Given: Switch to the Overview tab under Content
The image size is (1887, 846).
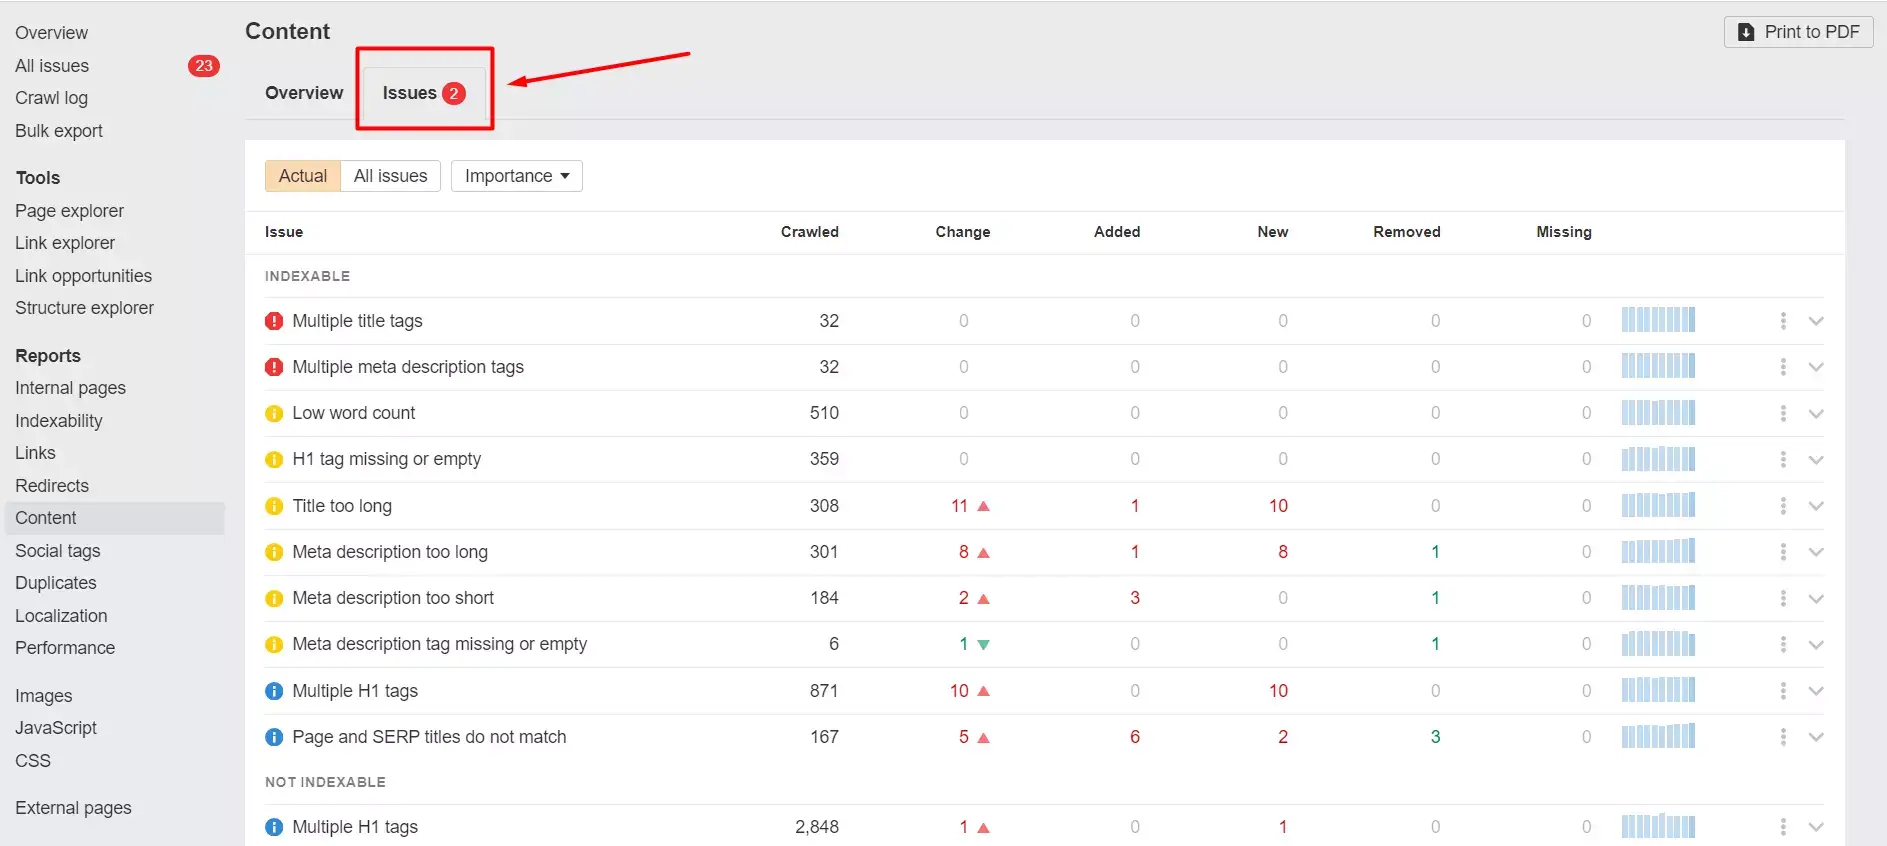Looking at the screenshot, I should [304, 93].
